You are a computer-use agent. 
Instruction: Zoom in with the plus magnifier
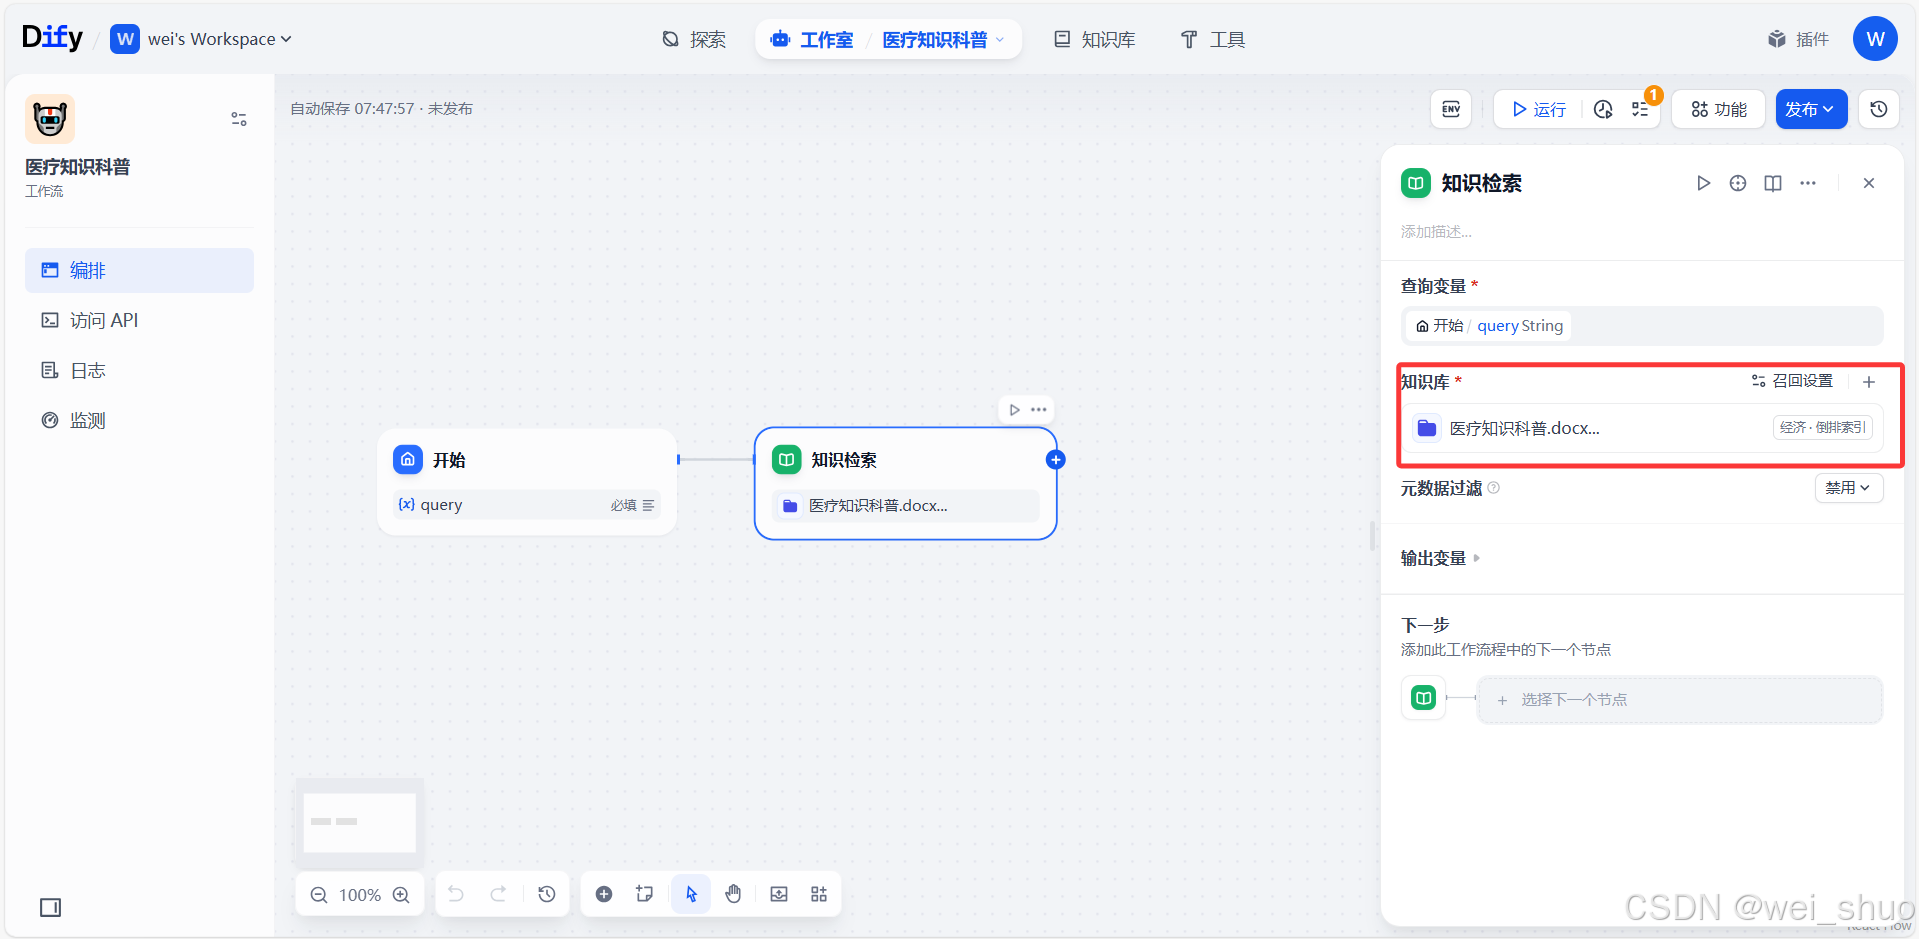(x=401, y=895)
